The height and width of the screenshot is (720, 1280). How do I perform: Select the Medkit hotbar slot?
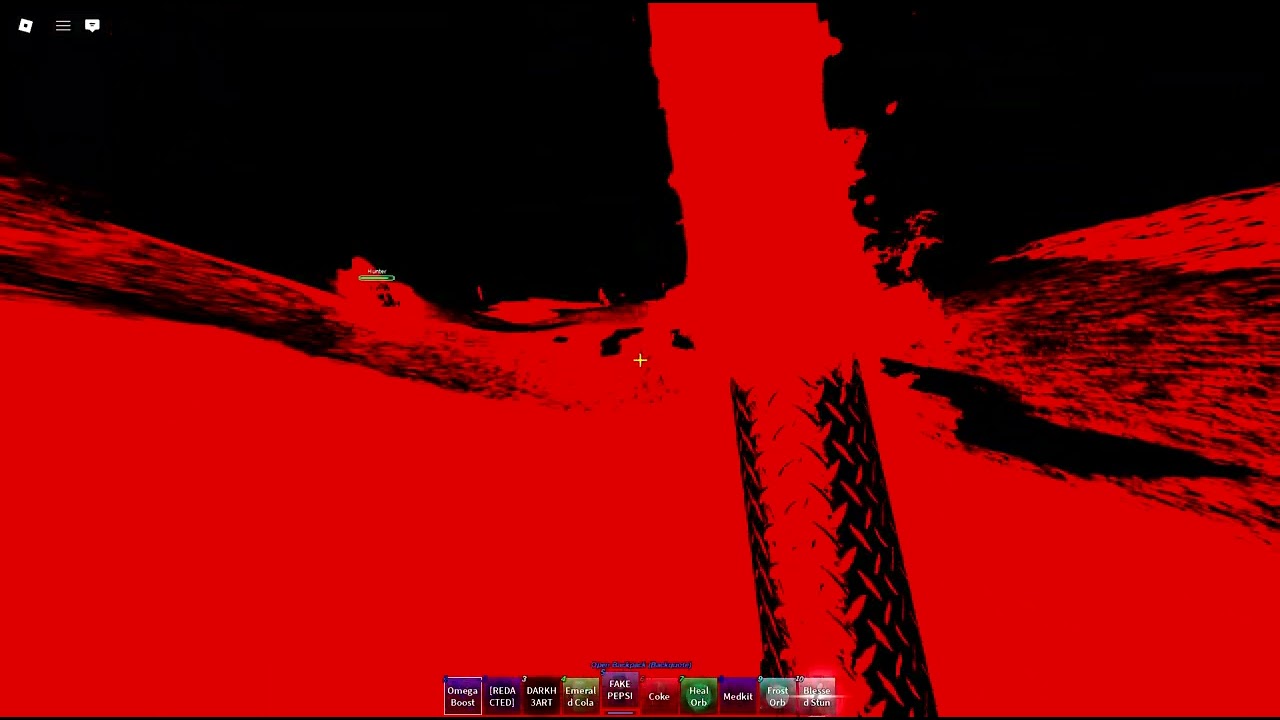[x=738, y=696]
